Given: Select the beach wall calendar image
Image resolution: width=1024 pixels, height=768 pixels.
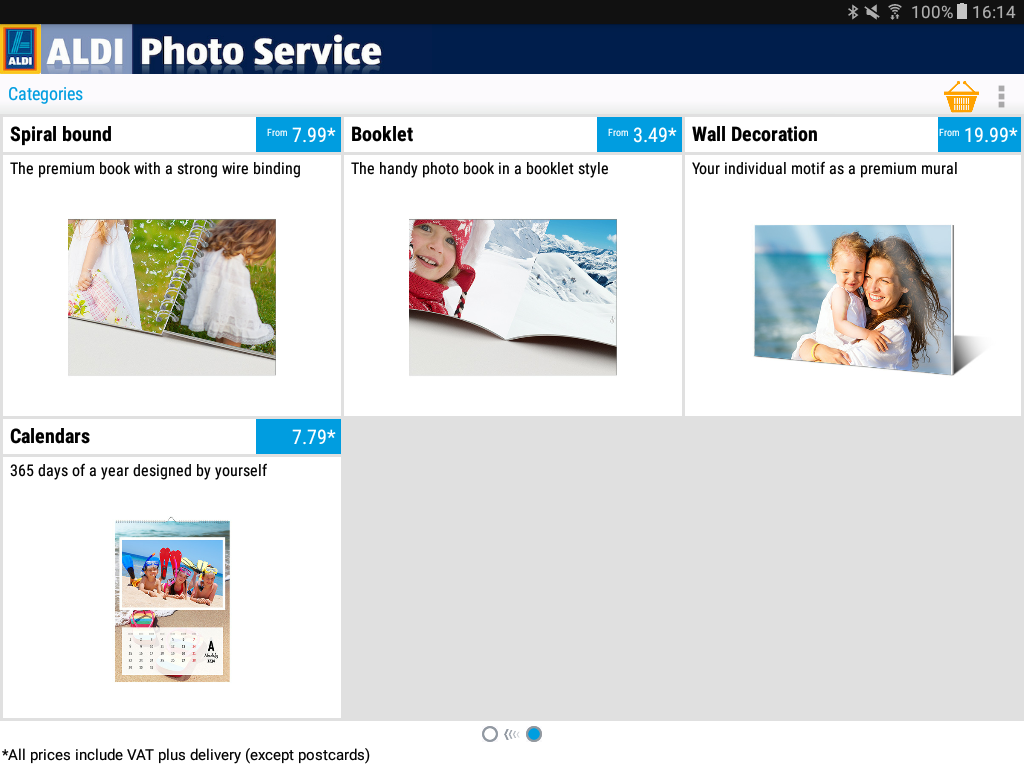Looking at the screenshot, I should (x=172, y=600).
